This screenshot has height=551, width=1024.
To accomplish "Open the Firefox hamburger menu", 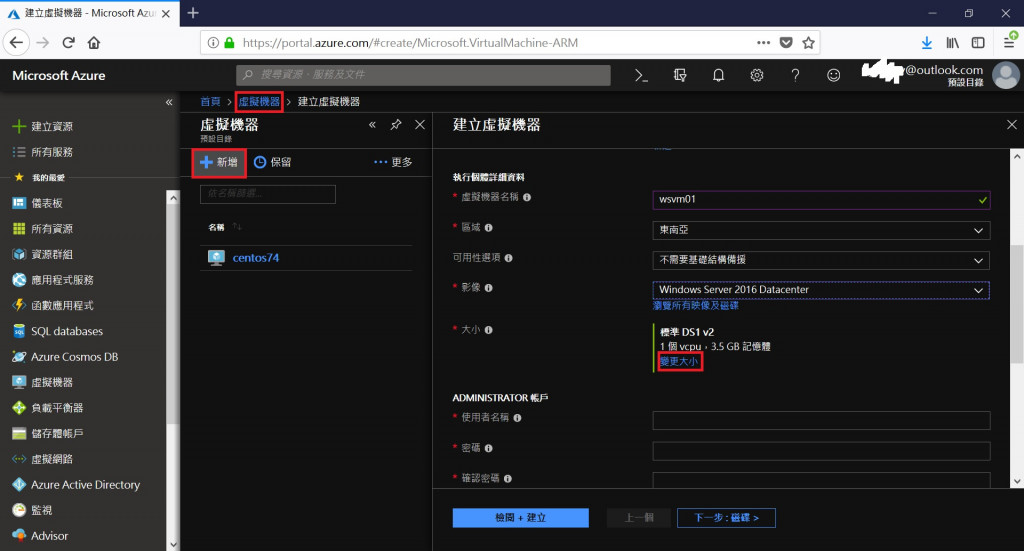I will [x=1009, y=43].
